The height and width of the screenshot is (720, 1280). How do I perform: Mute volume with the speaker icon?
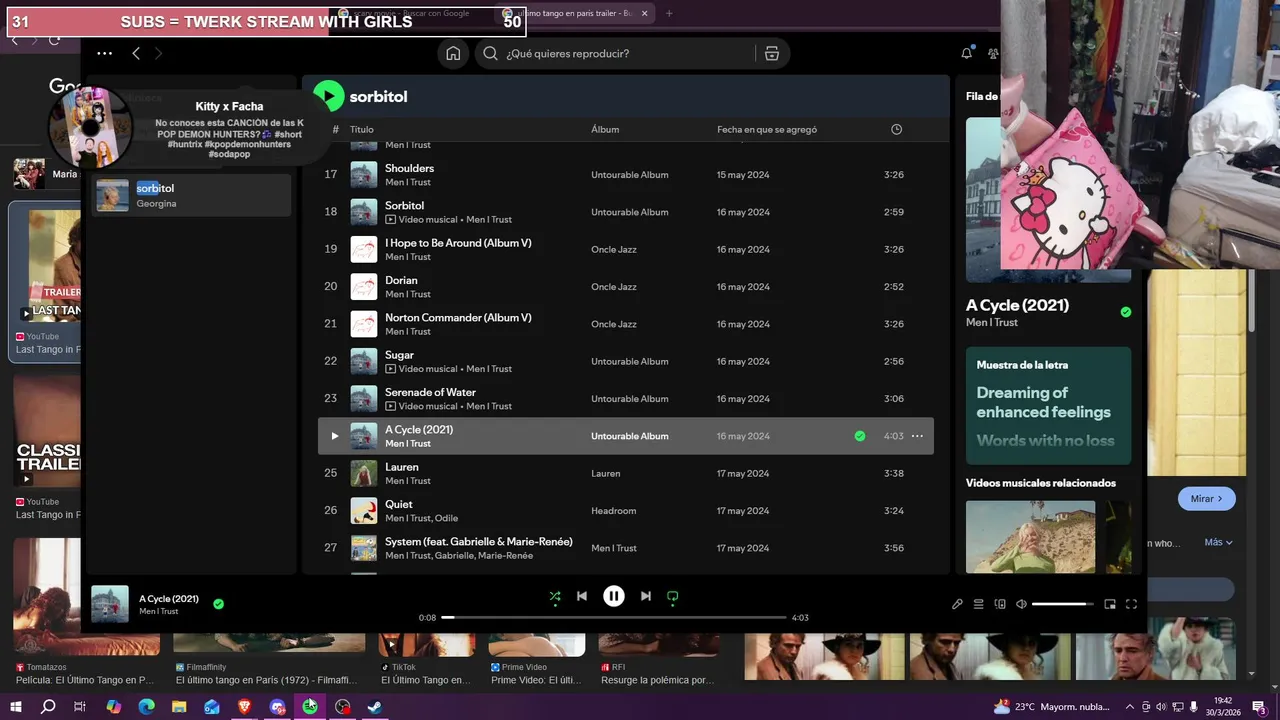(x=1021, y=604)
